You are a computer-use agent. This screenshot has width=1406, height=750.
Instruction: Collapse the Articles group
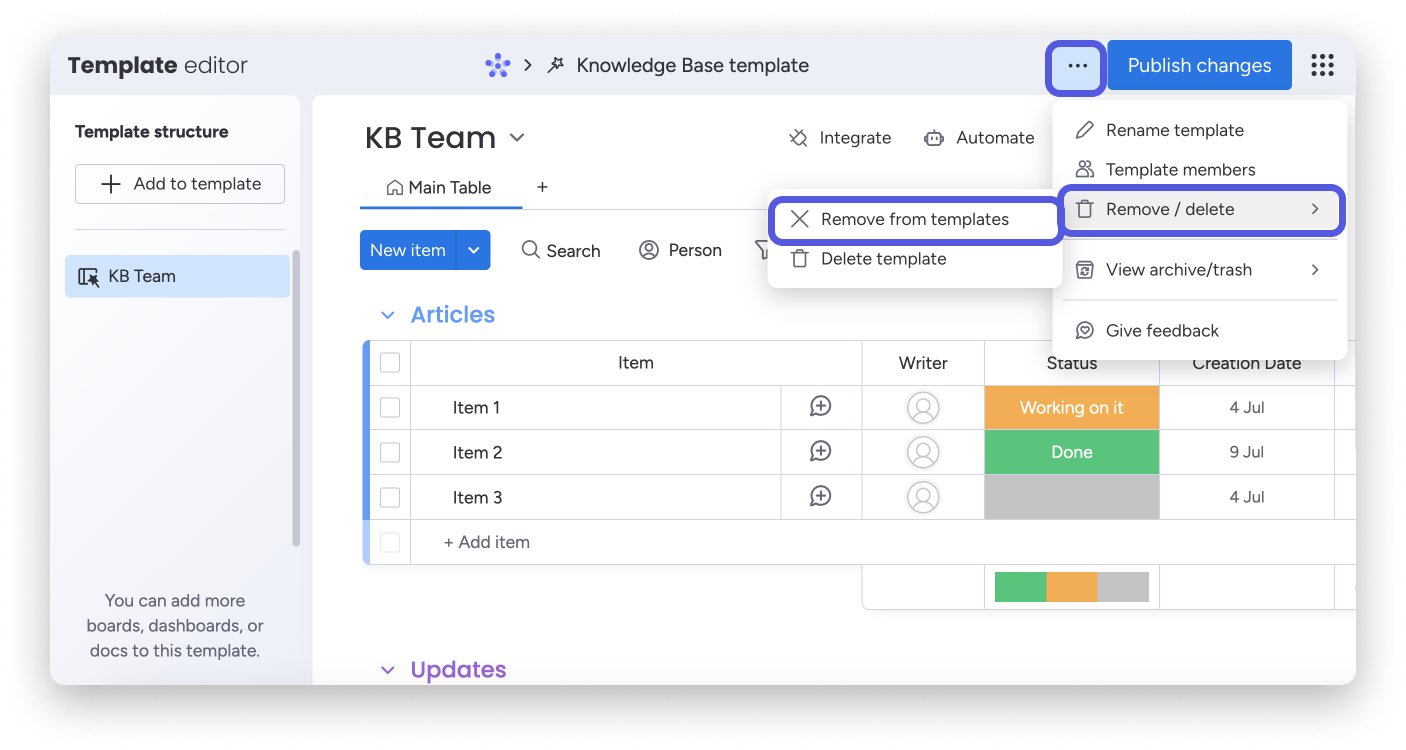(388, 314)
